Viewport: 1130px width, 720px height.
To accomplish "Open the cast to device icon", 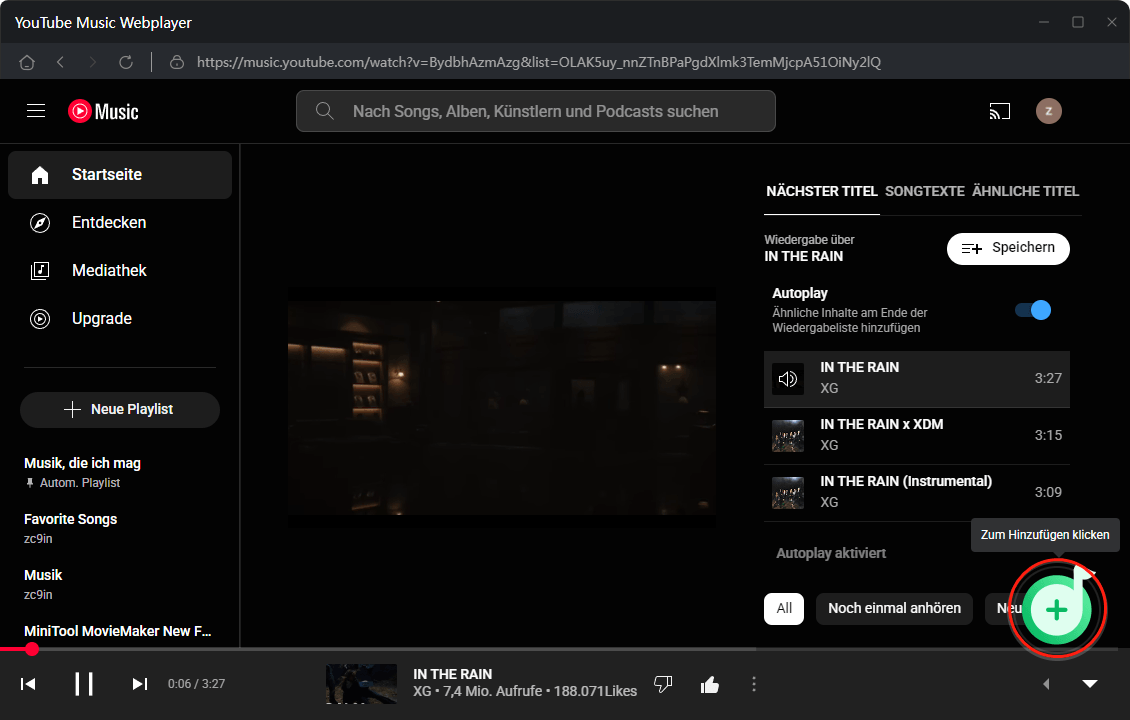I will coord(1000,111).
